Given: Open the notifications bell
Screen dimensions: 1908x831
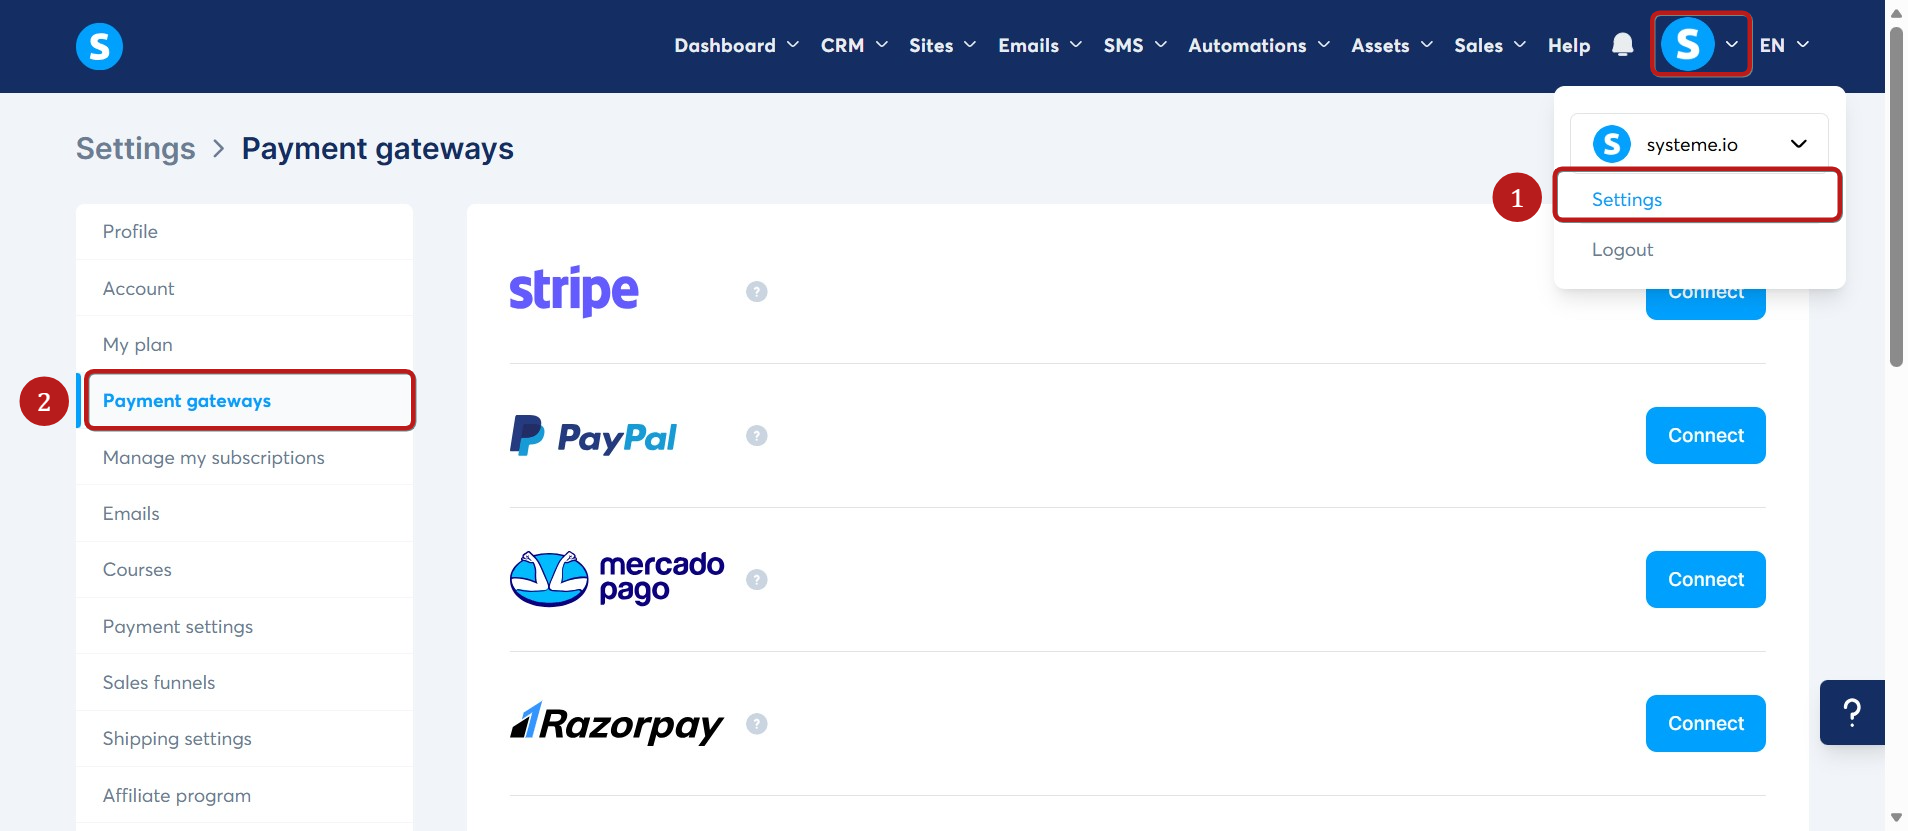Looking at the screenshot, I should [1622, 45].
